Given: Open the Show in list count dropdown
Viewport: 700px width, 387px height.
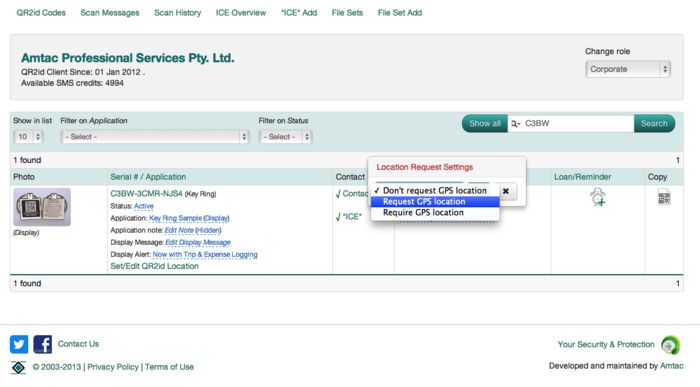Looking at the screenshot, I should click(28, 137).
